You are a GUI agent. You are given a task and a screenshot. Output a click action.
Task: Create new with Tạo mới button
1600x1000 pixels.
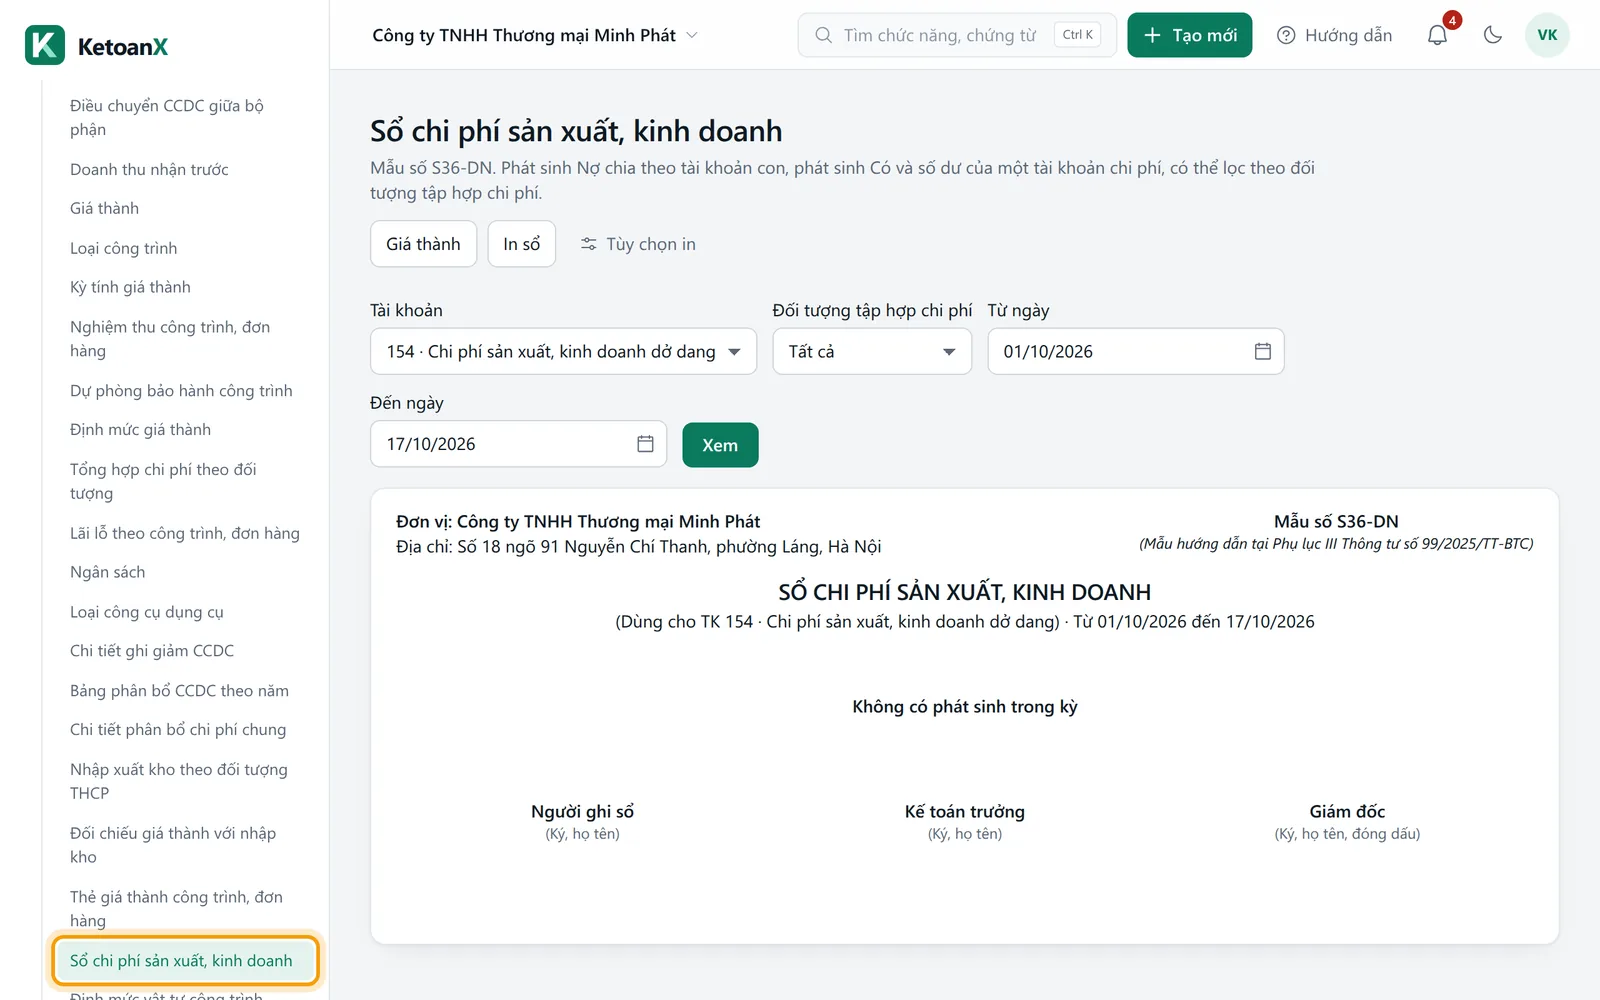(x=1189, y=35)
